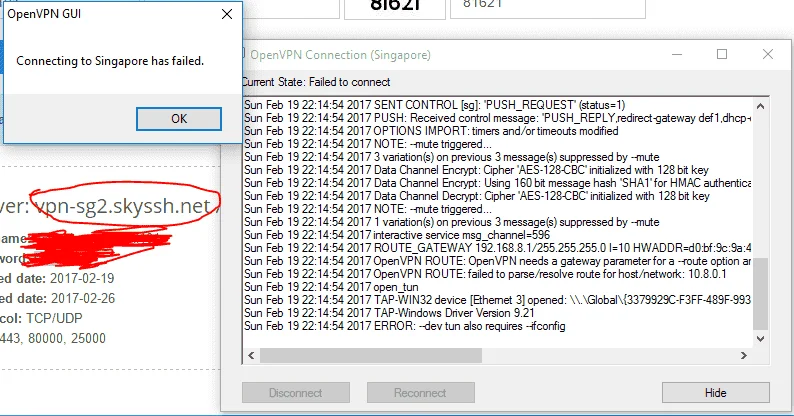Click the vpn-sg2.skyssh.net server name on webpage
Viewport: 794px width, 416px height.
[123, 206]
